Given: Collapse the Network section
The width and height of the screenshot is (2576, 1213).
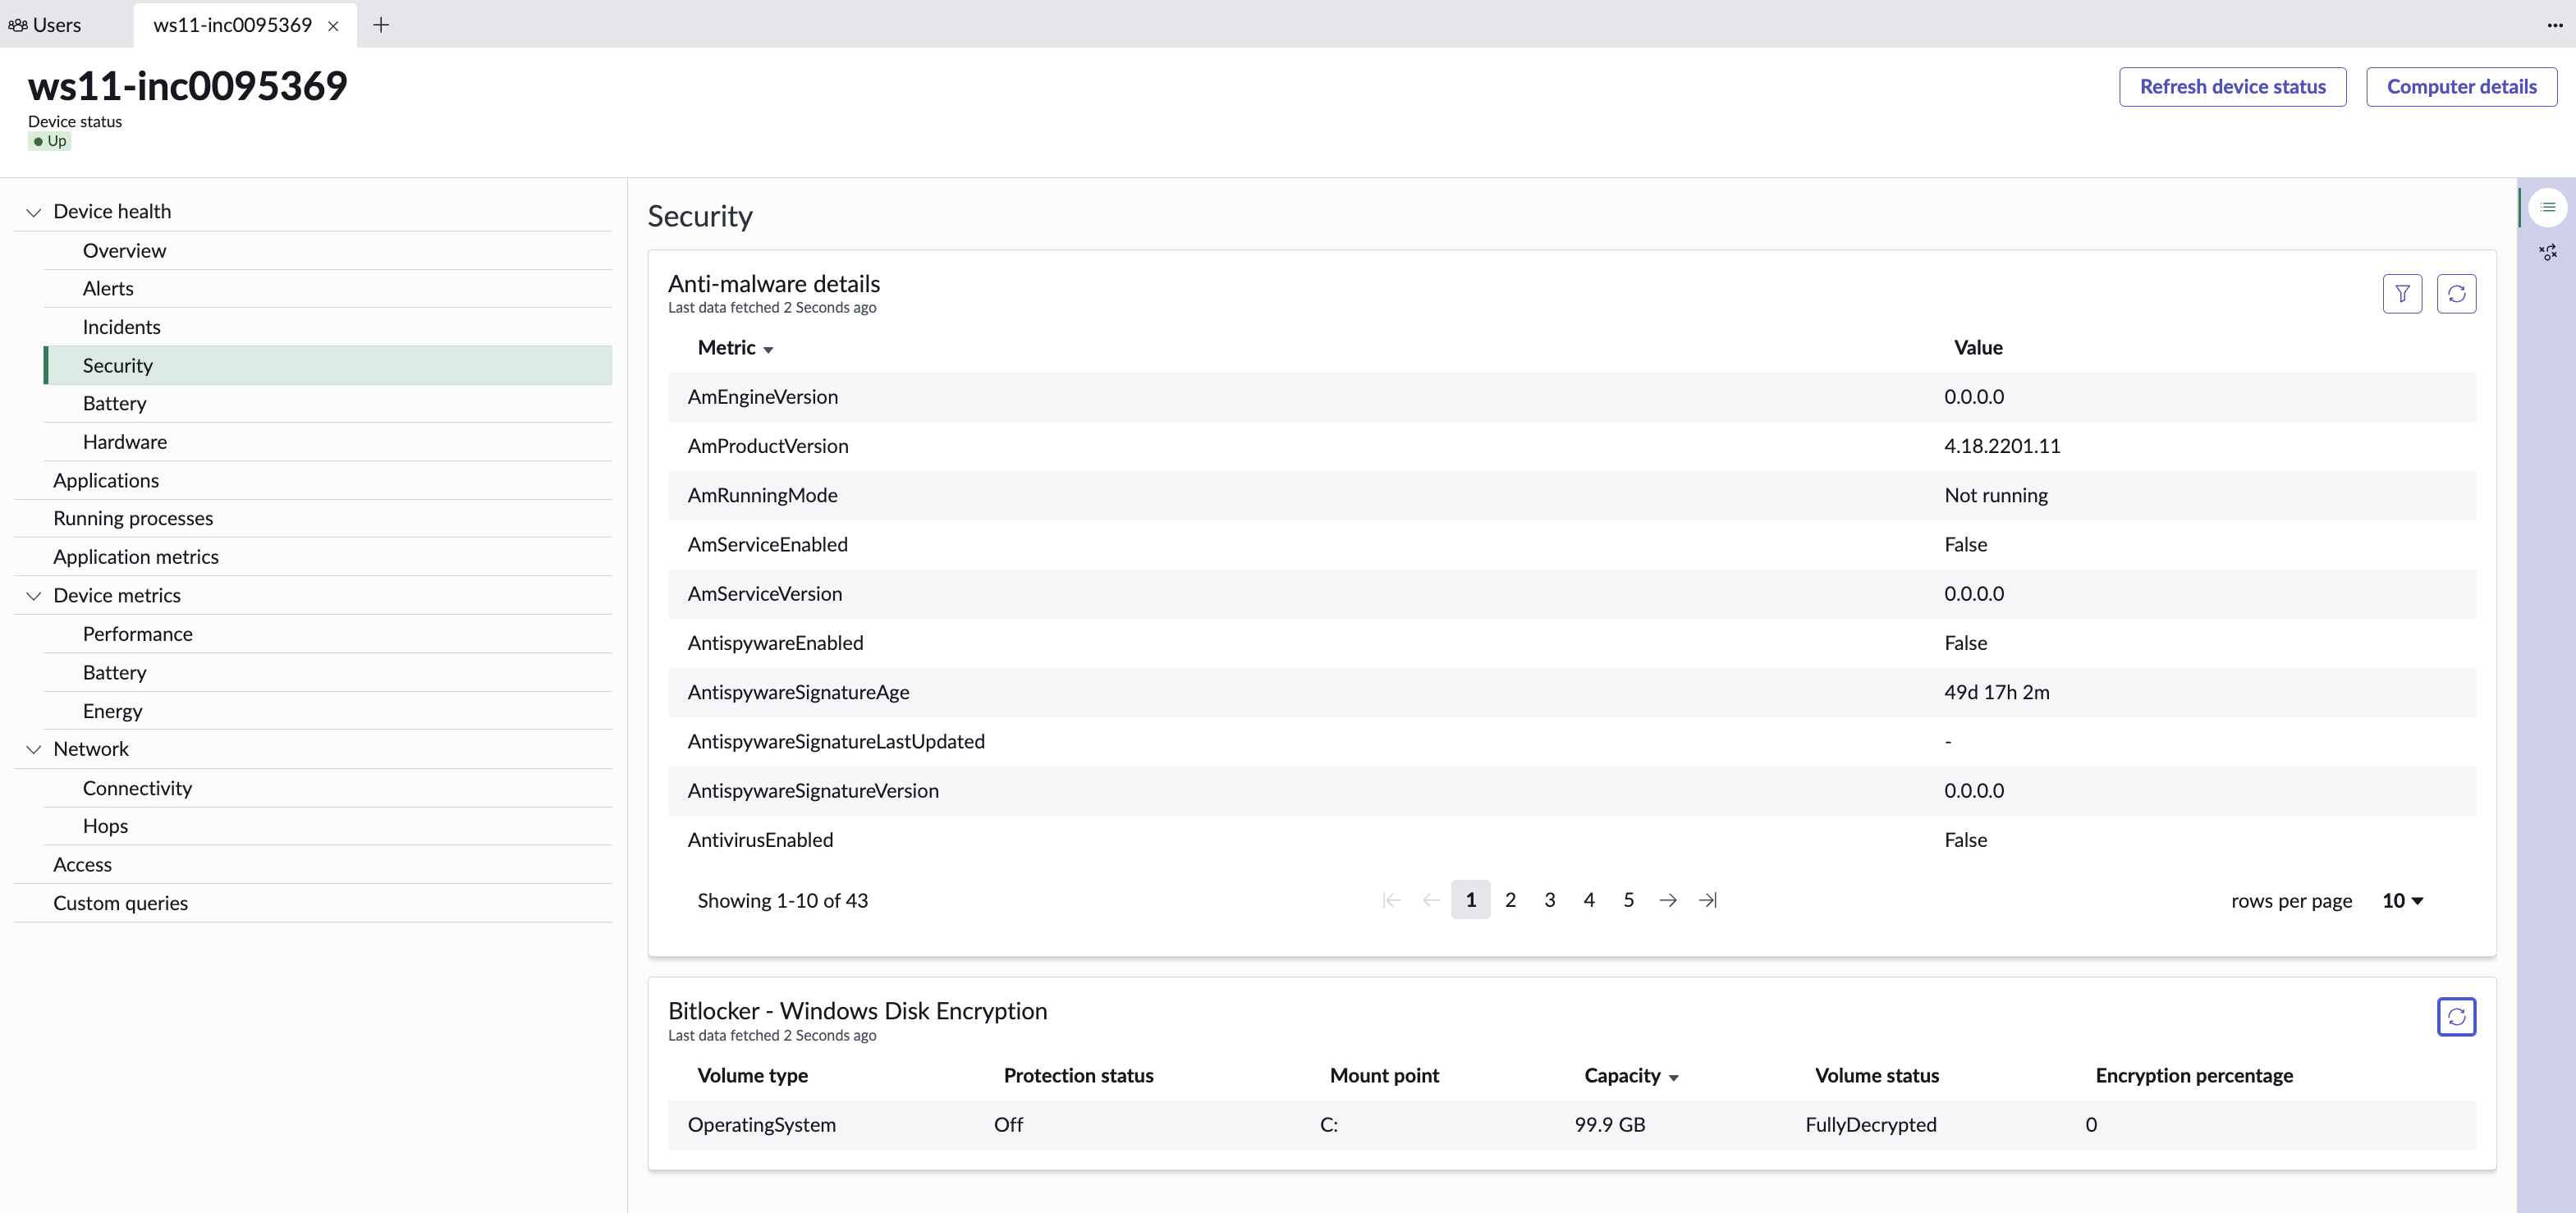Looking at the screenshot, I should (33, 750).
